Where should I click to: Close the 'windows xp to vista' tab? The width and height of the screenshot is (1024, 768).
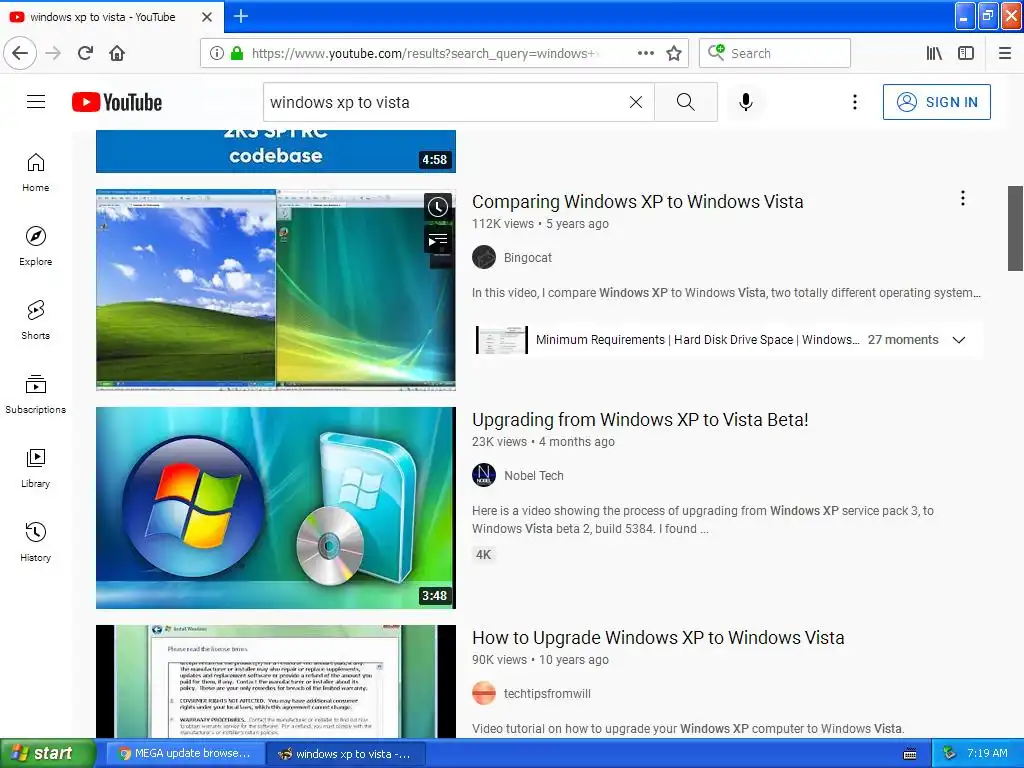[206, 17]
